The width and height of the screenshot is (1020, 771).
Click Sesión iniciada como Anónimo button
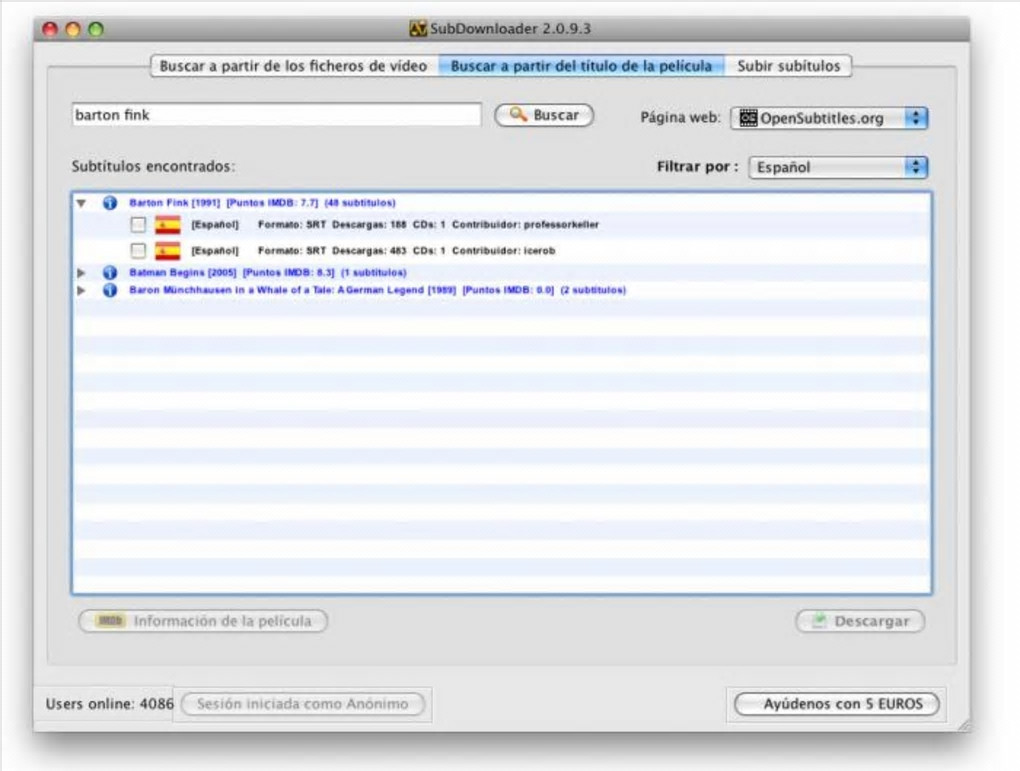[302, 704]
